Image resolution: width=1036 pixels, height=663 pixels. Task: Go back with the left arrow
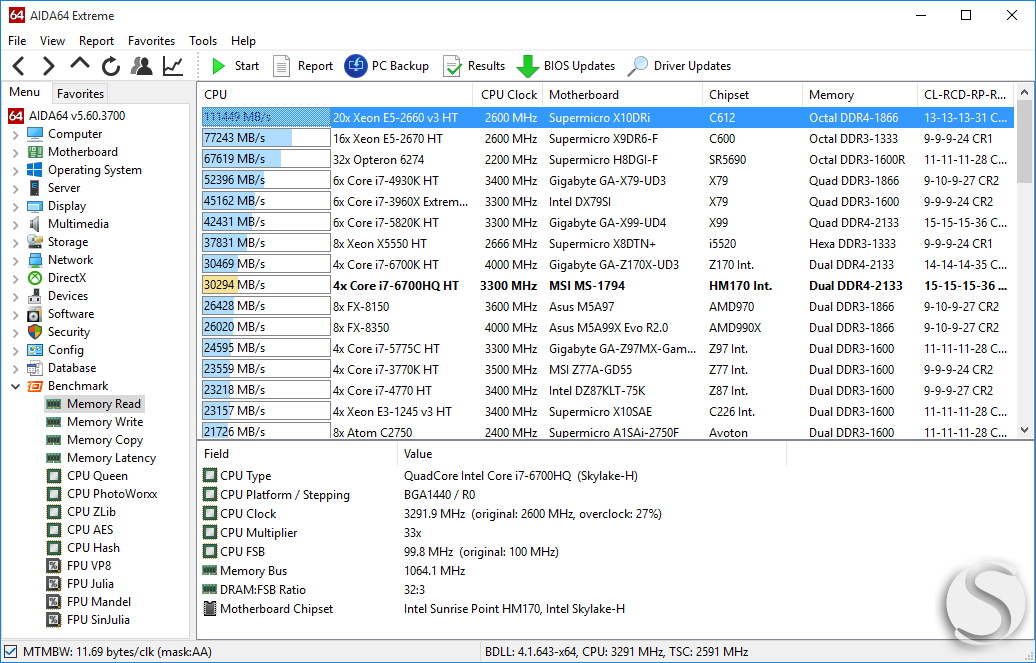pos(18,66)
